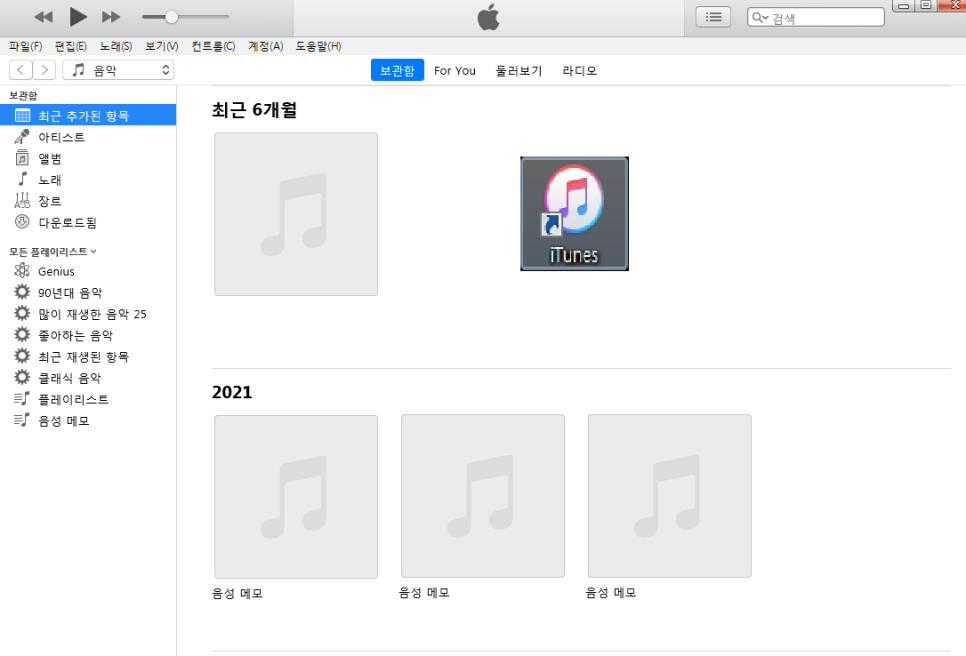Skip forward with fast-forward button
Image resolution: width=966 pixels, height=656 pixels.
111,17
